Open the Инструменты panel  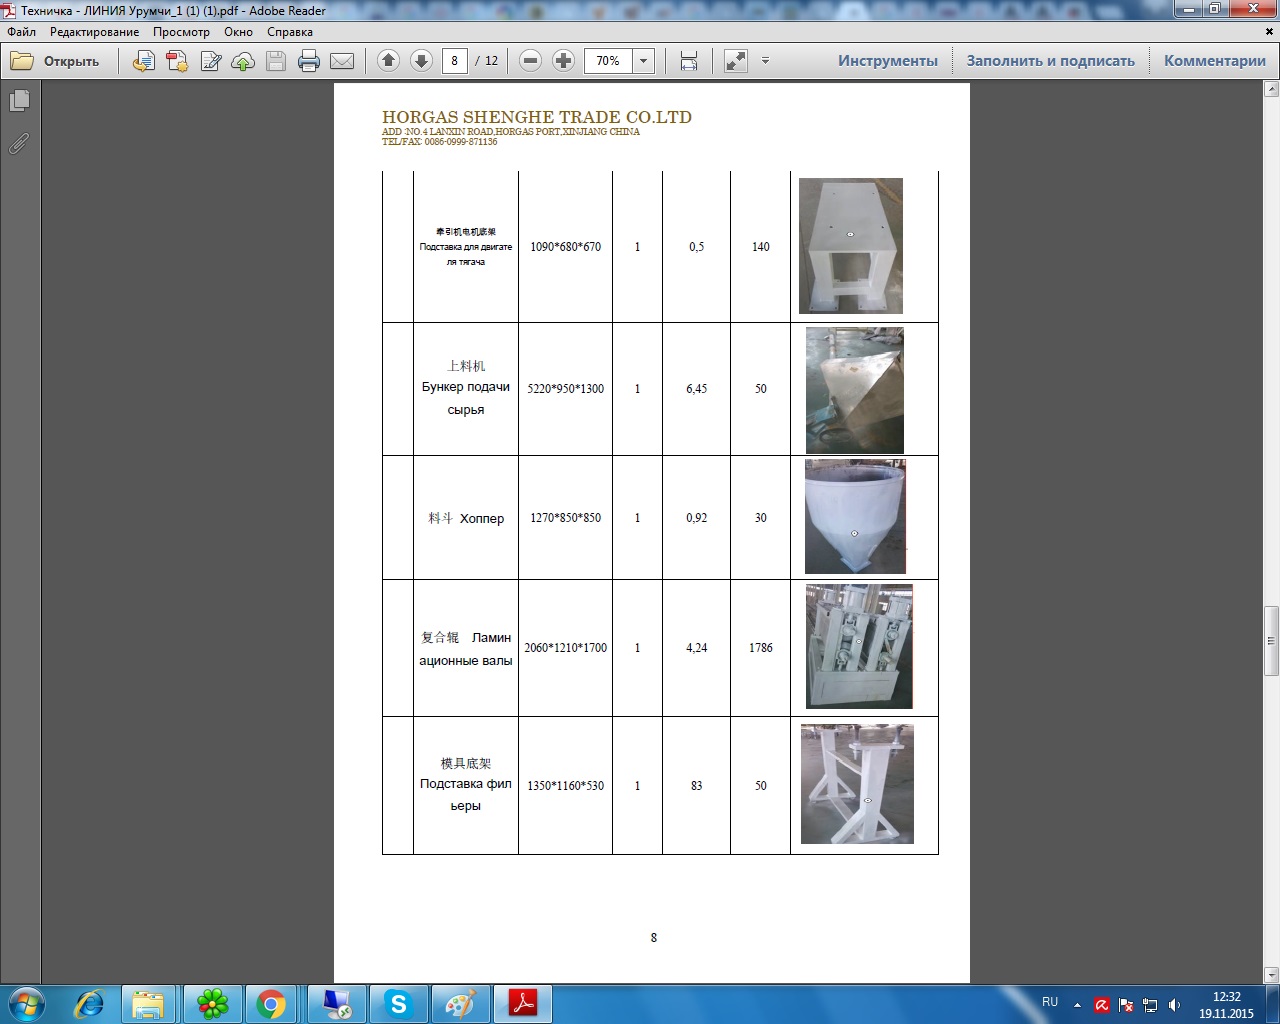pos(888,61)
